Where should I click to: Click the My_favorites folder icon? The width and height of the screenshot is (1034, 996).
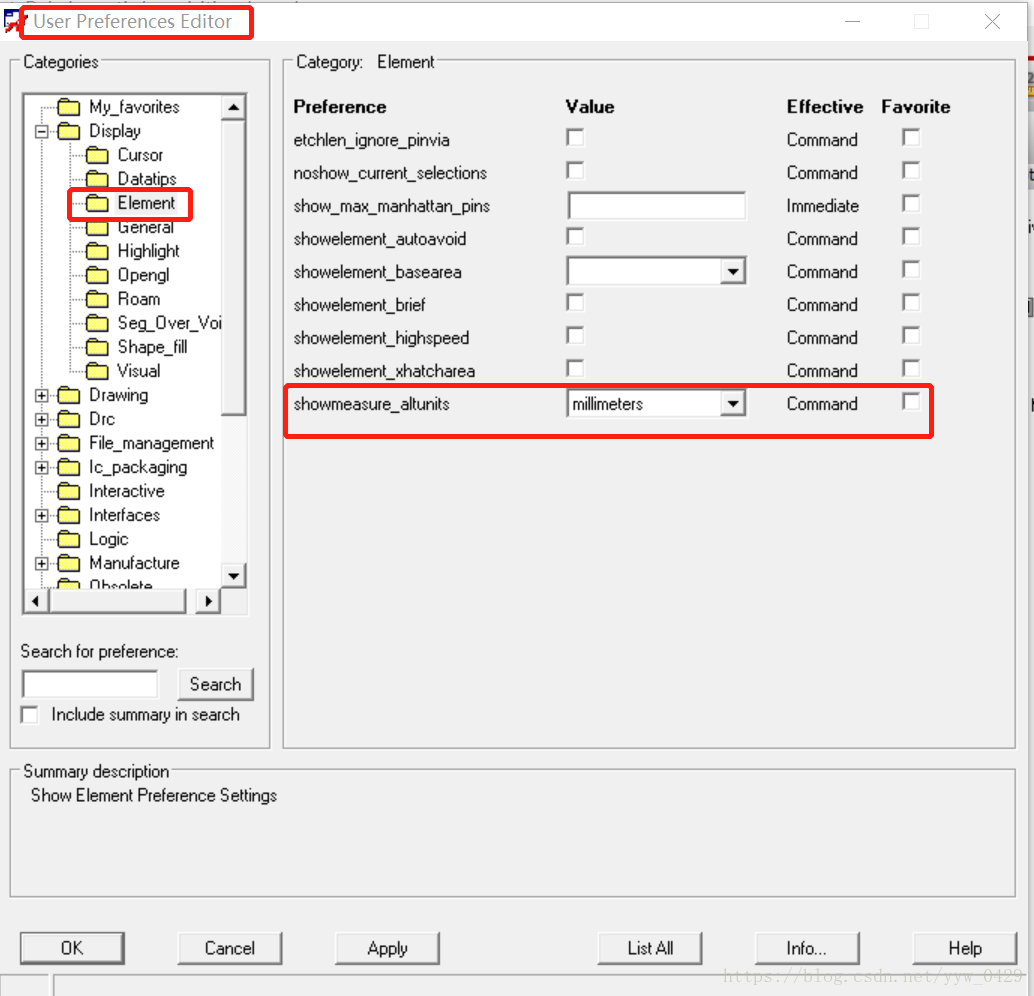pos(68,107)
